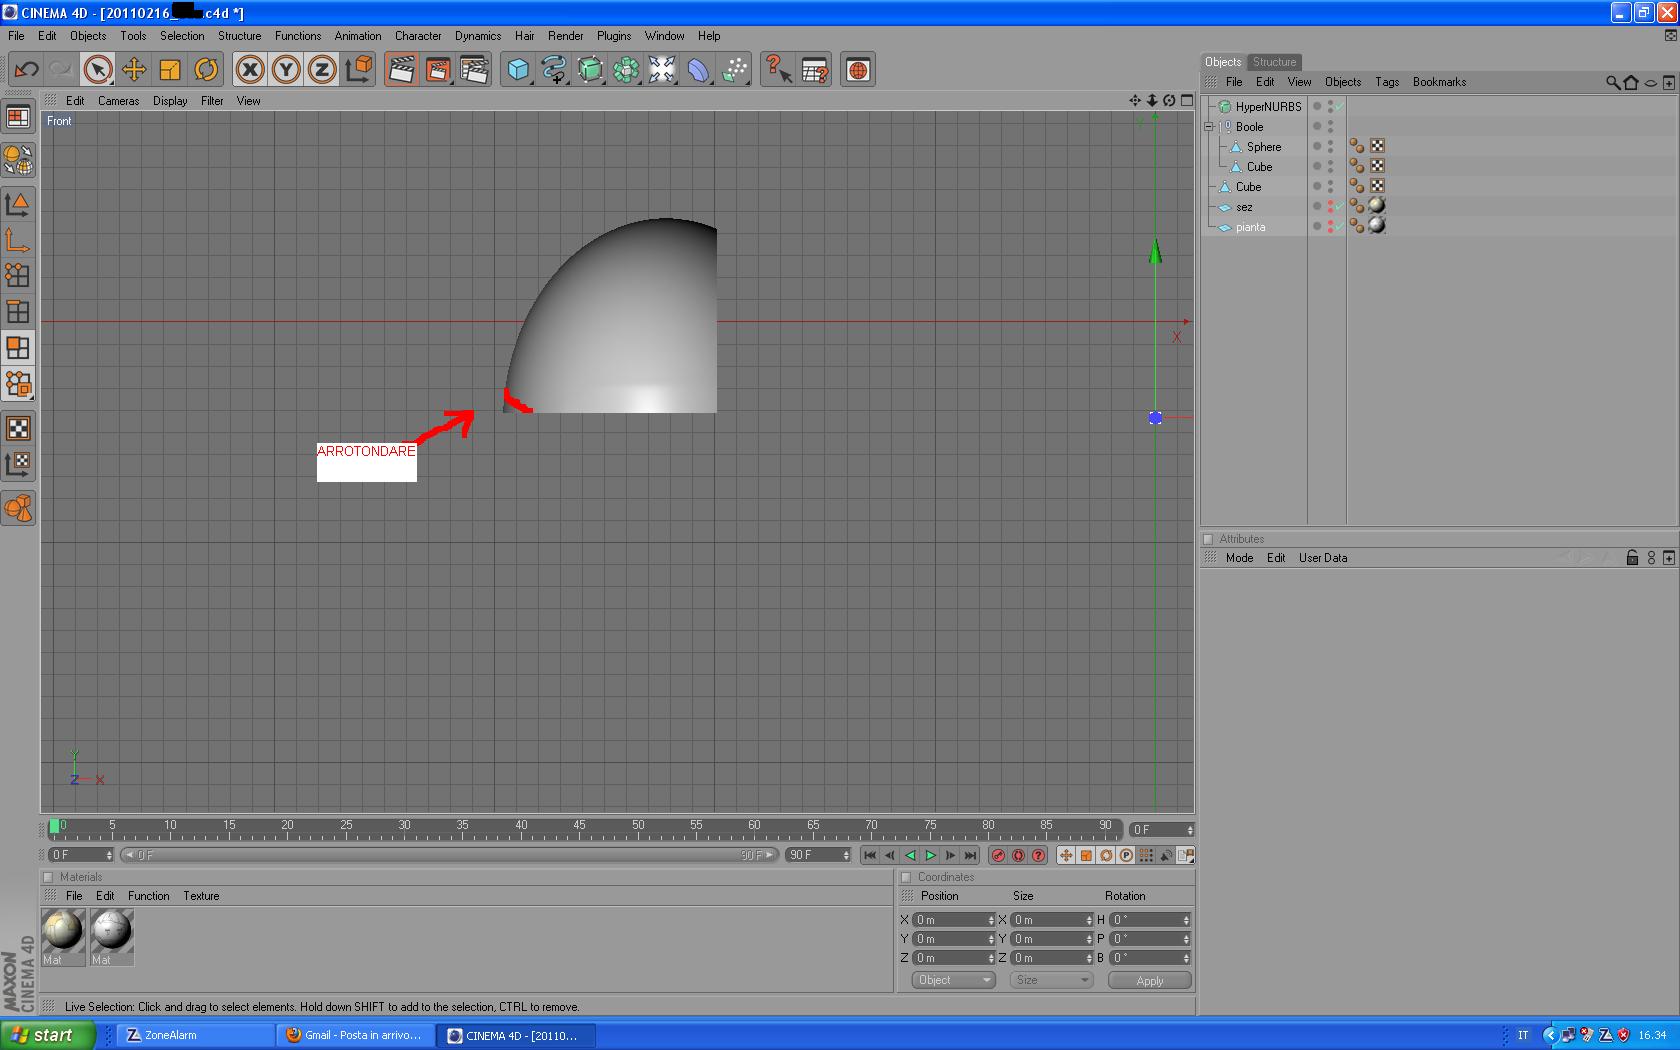
Task: Play the animation forward
Action: (x=930, y=855)
